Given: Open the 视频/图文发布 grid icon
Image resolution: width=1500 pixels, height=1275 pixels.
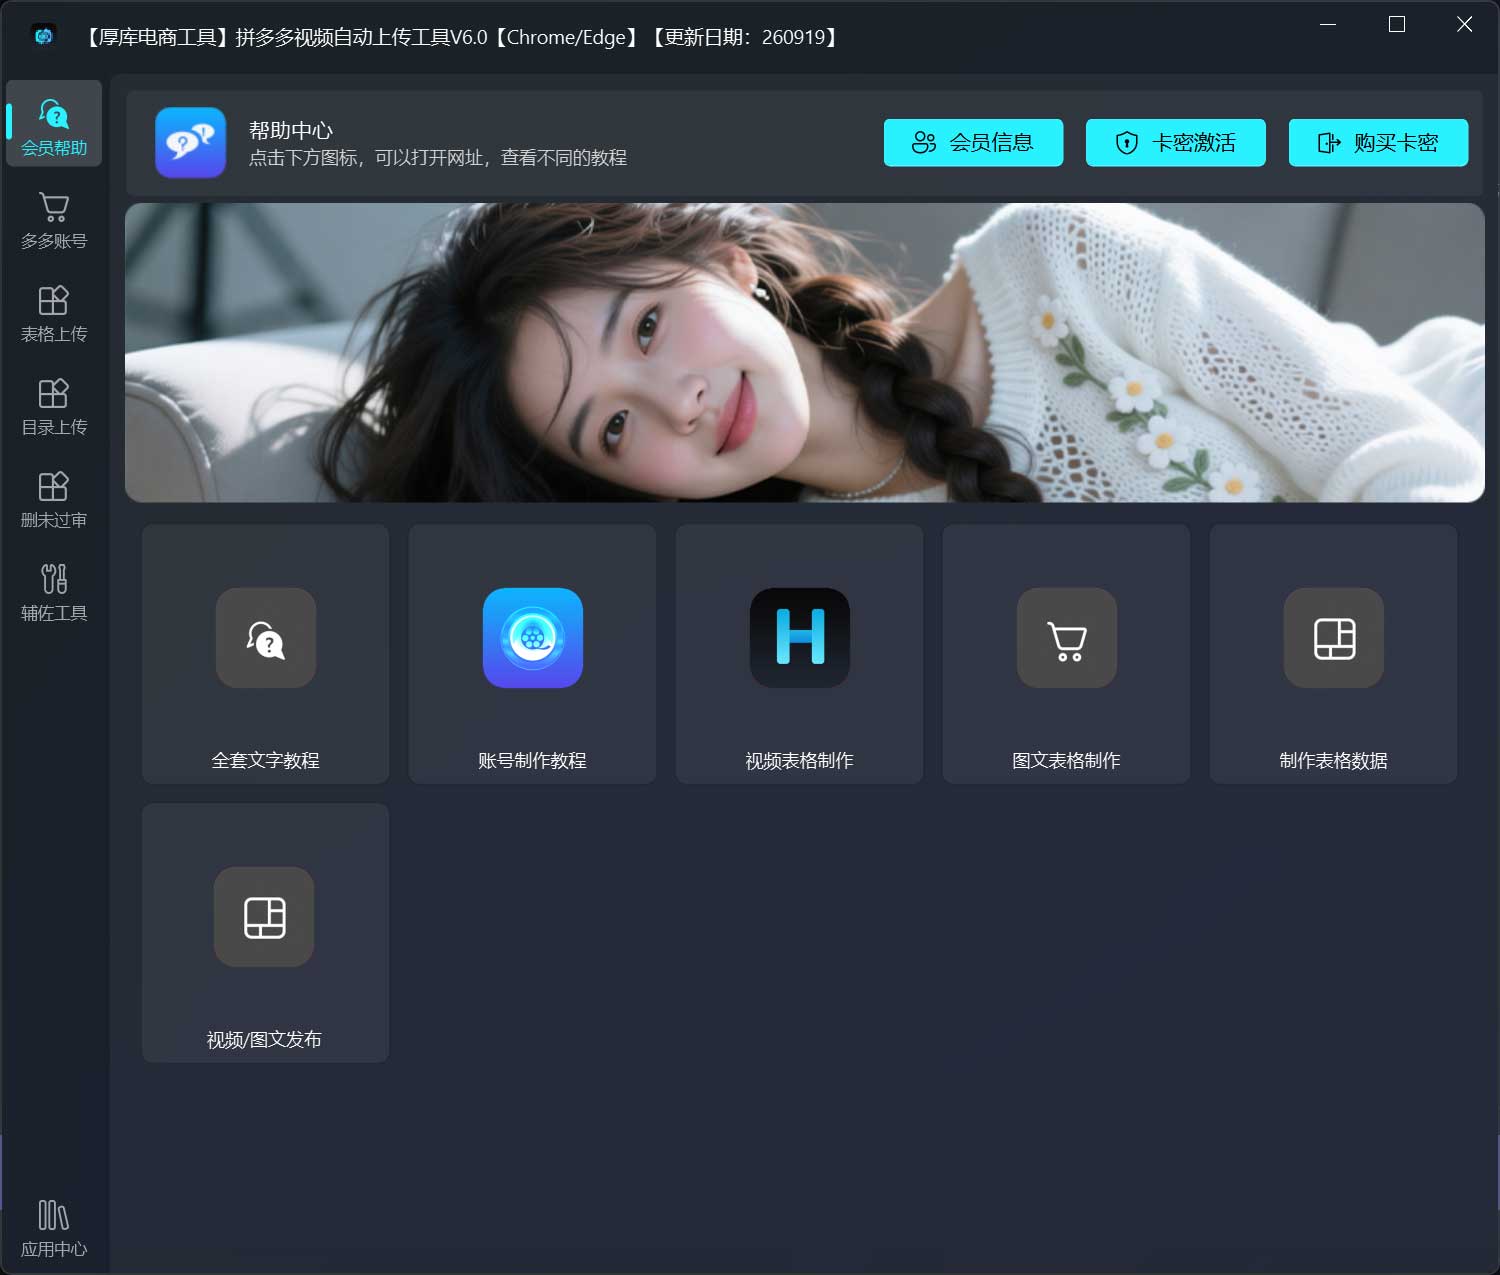Looking at the screenshot, I should point(264,917).
